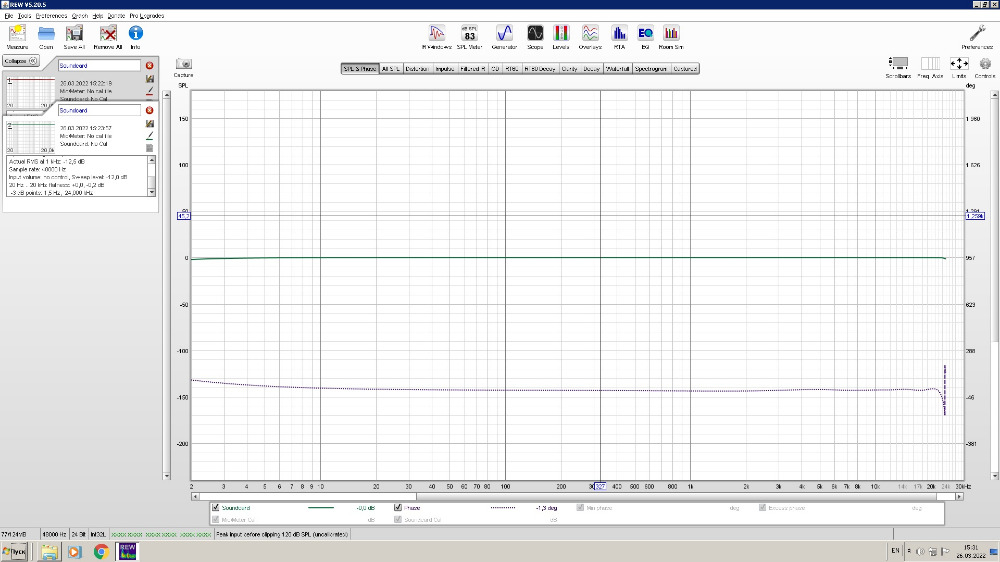Switch the Freq. Axis mode
This screenshot has width=1000, height=562.
pos(930,67)
